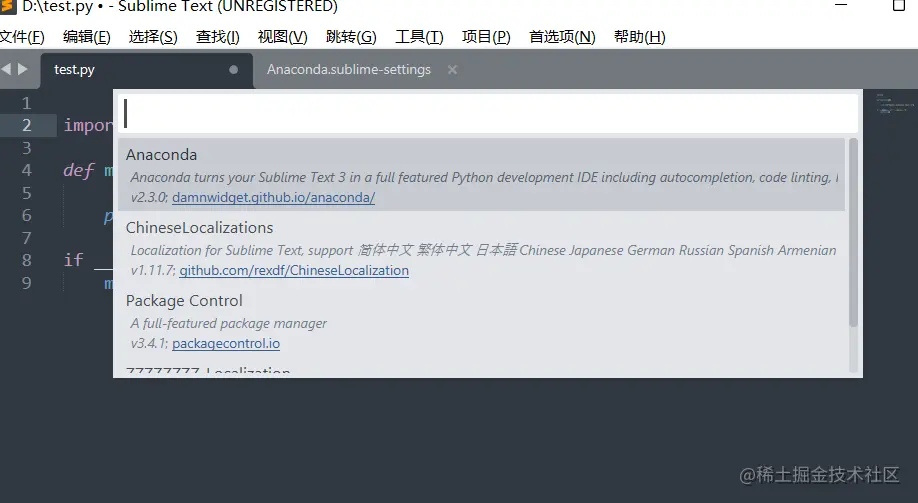The image size is (918, 503).
Task: Open the 项目(P) menu
Action: pos(486,37)
